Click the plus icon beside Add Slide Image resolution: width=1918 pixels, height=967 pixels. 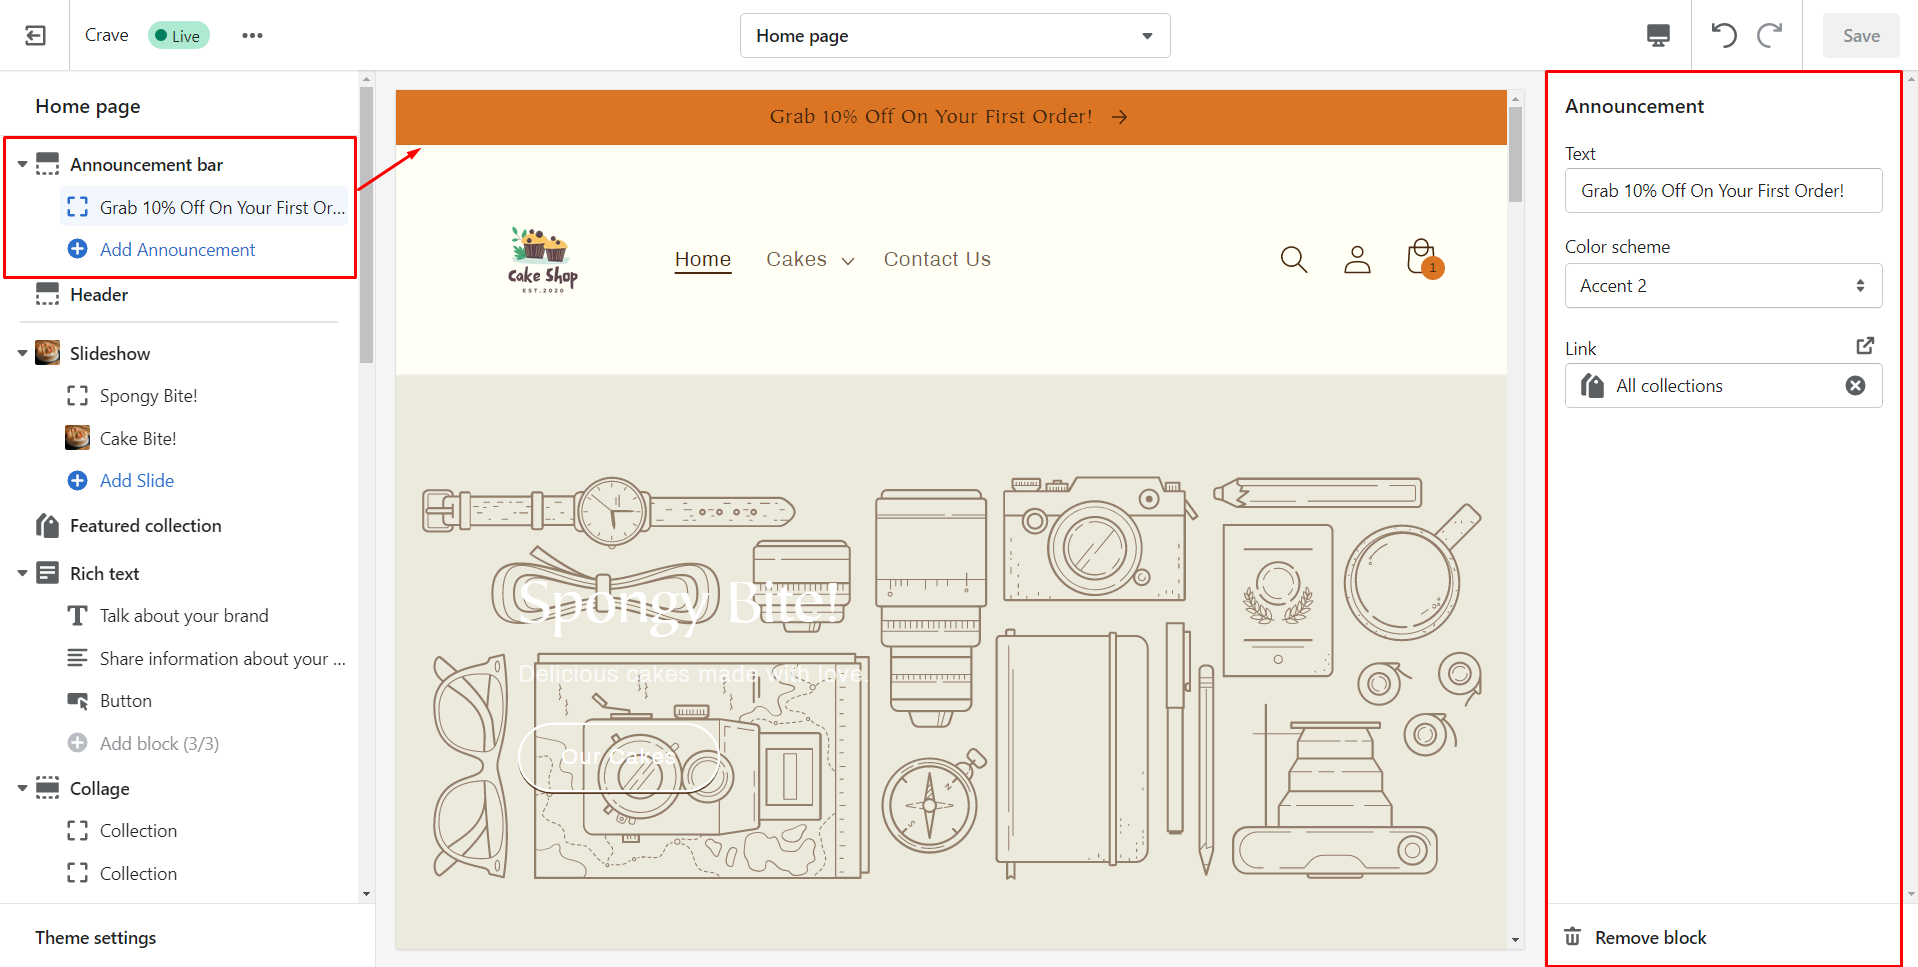77,481
